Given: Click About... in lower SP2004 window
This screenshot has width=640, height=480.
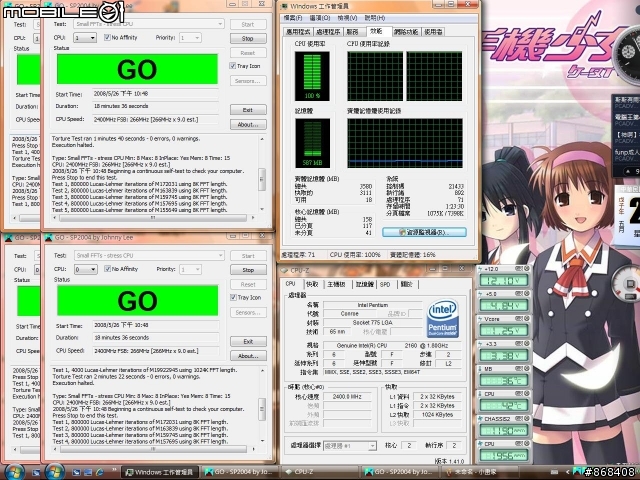Looking at the screenshot, I should coord(248,356).
